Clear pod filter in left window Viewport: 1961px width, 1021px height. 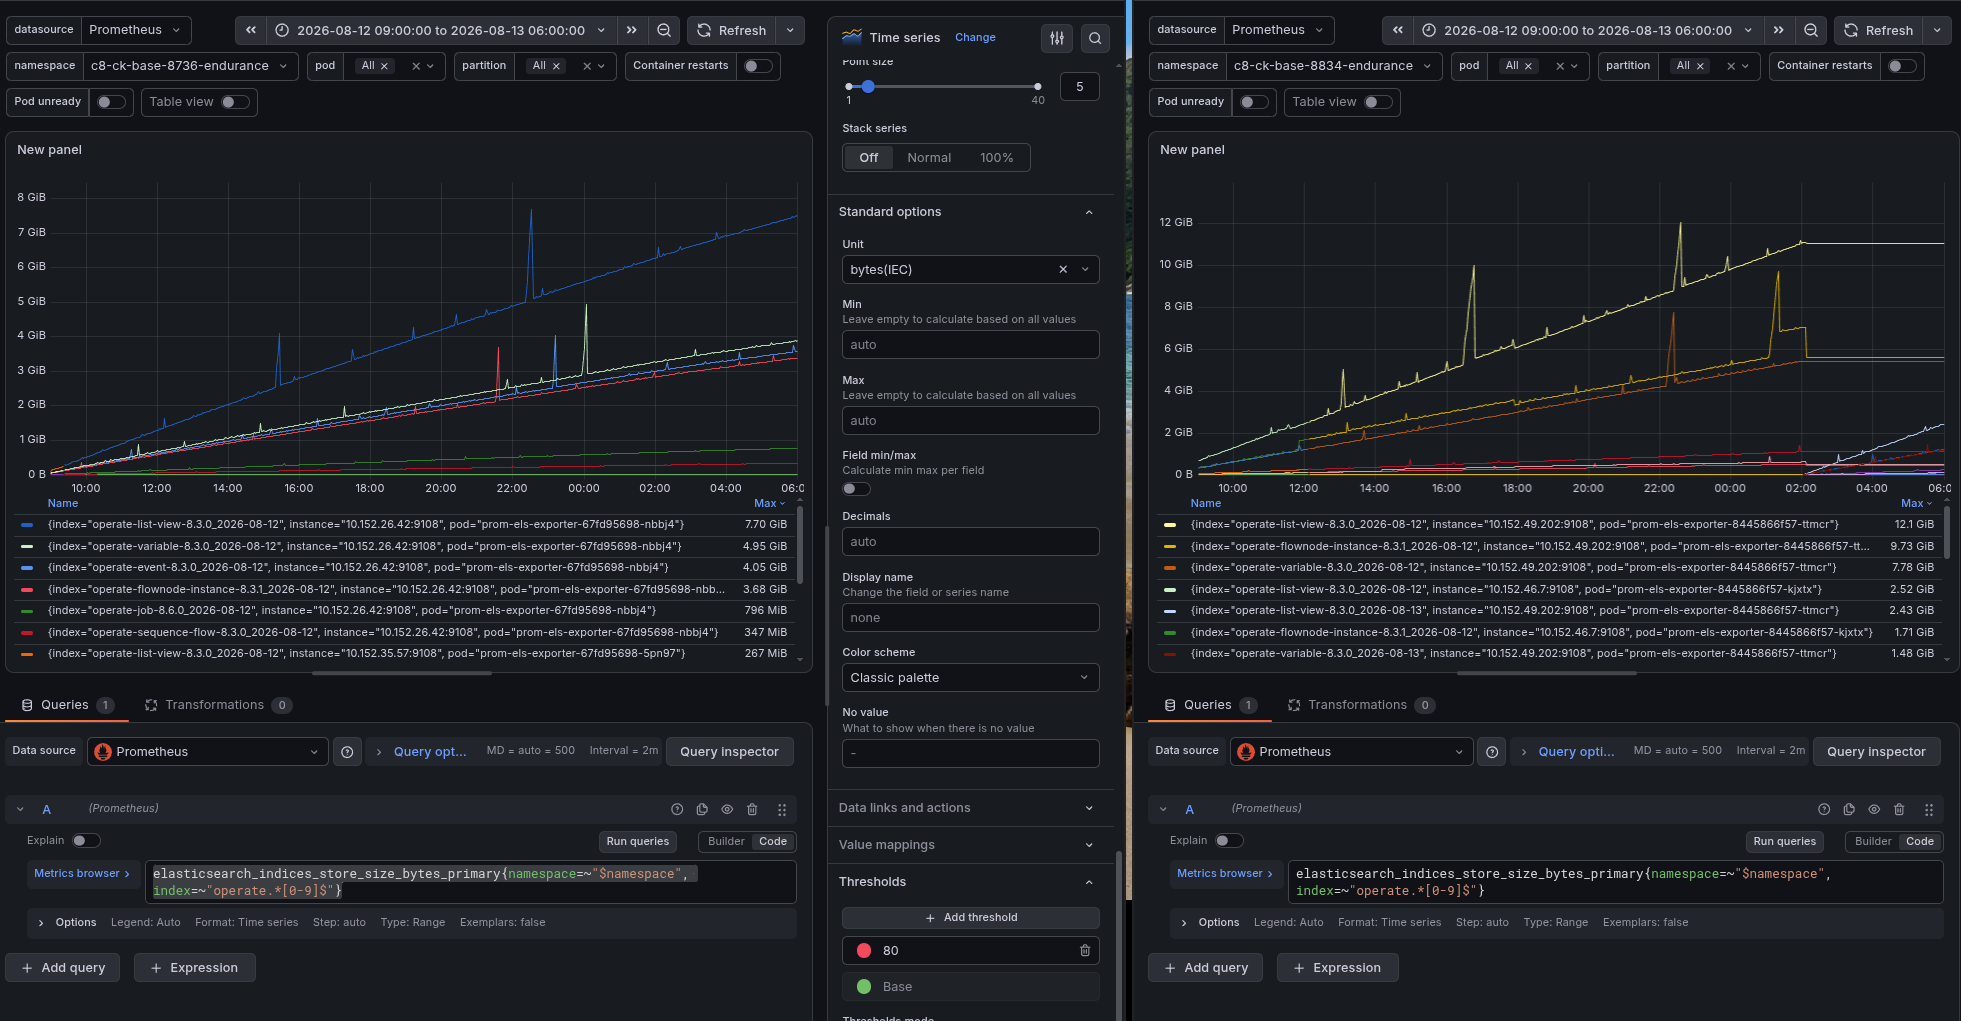pyautogui.click(x=416, y=66)
